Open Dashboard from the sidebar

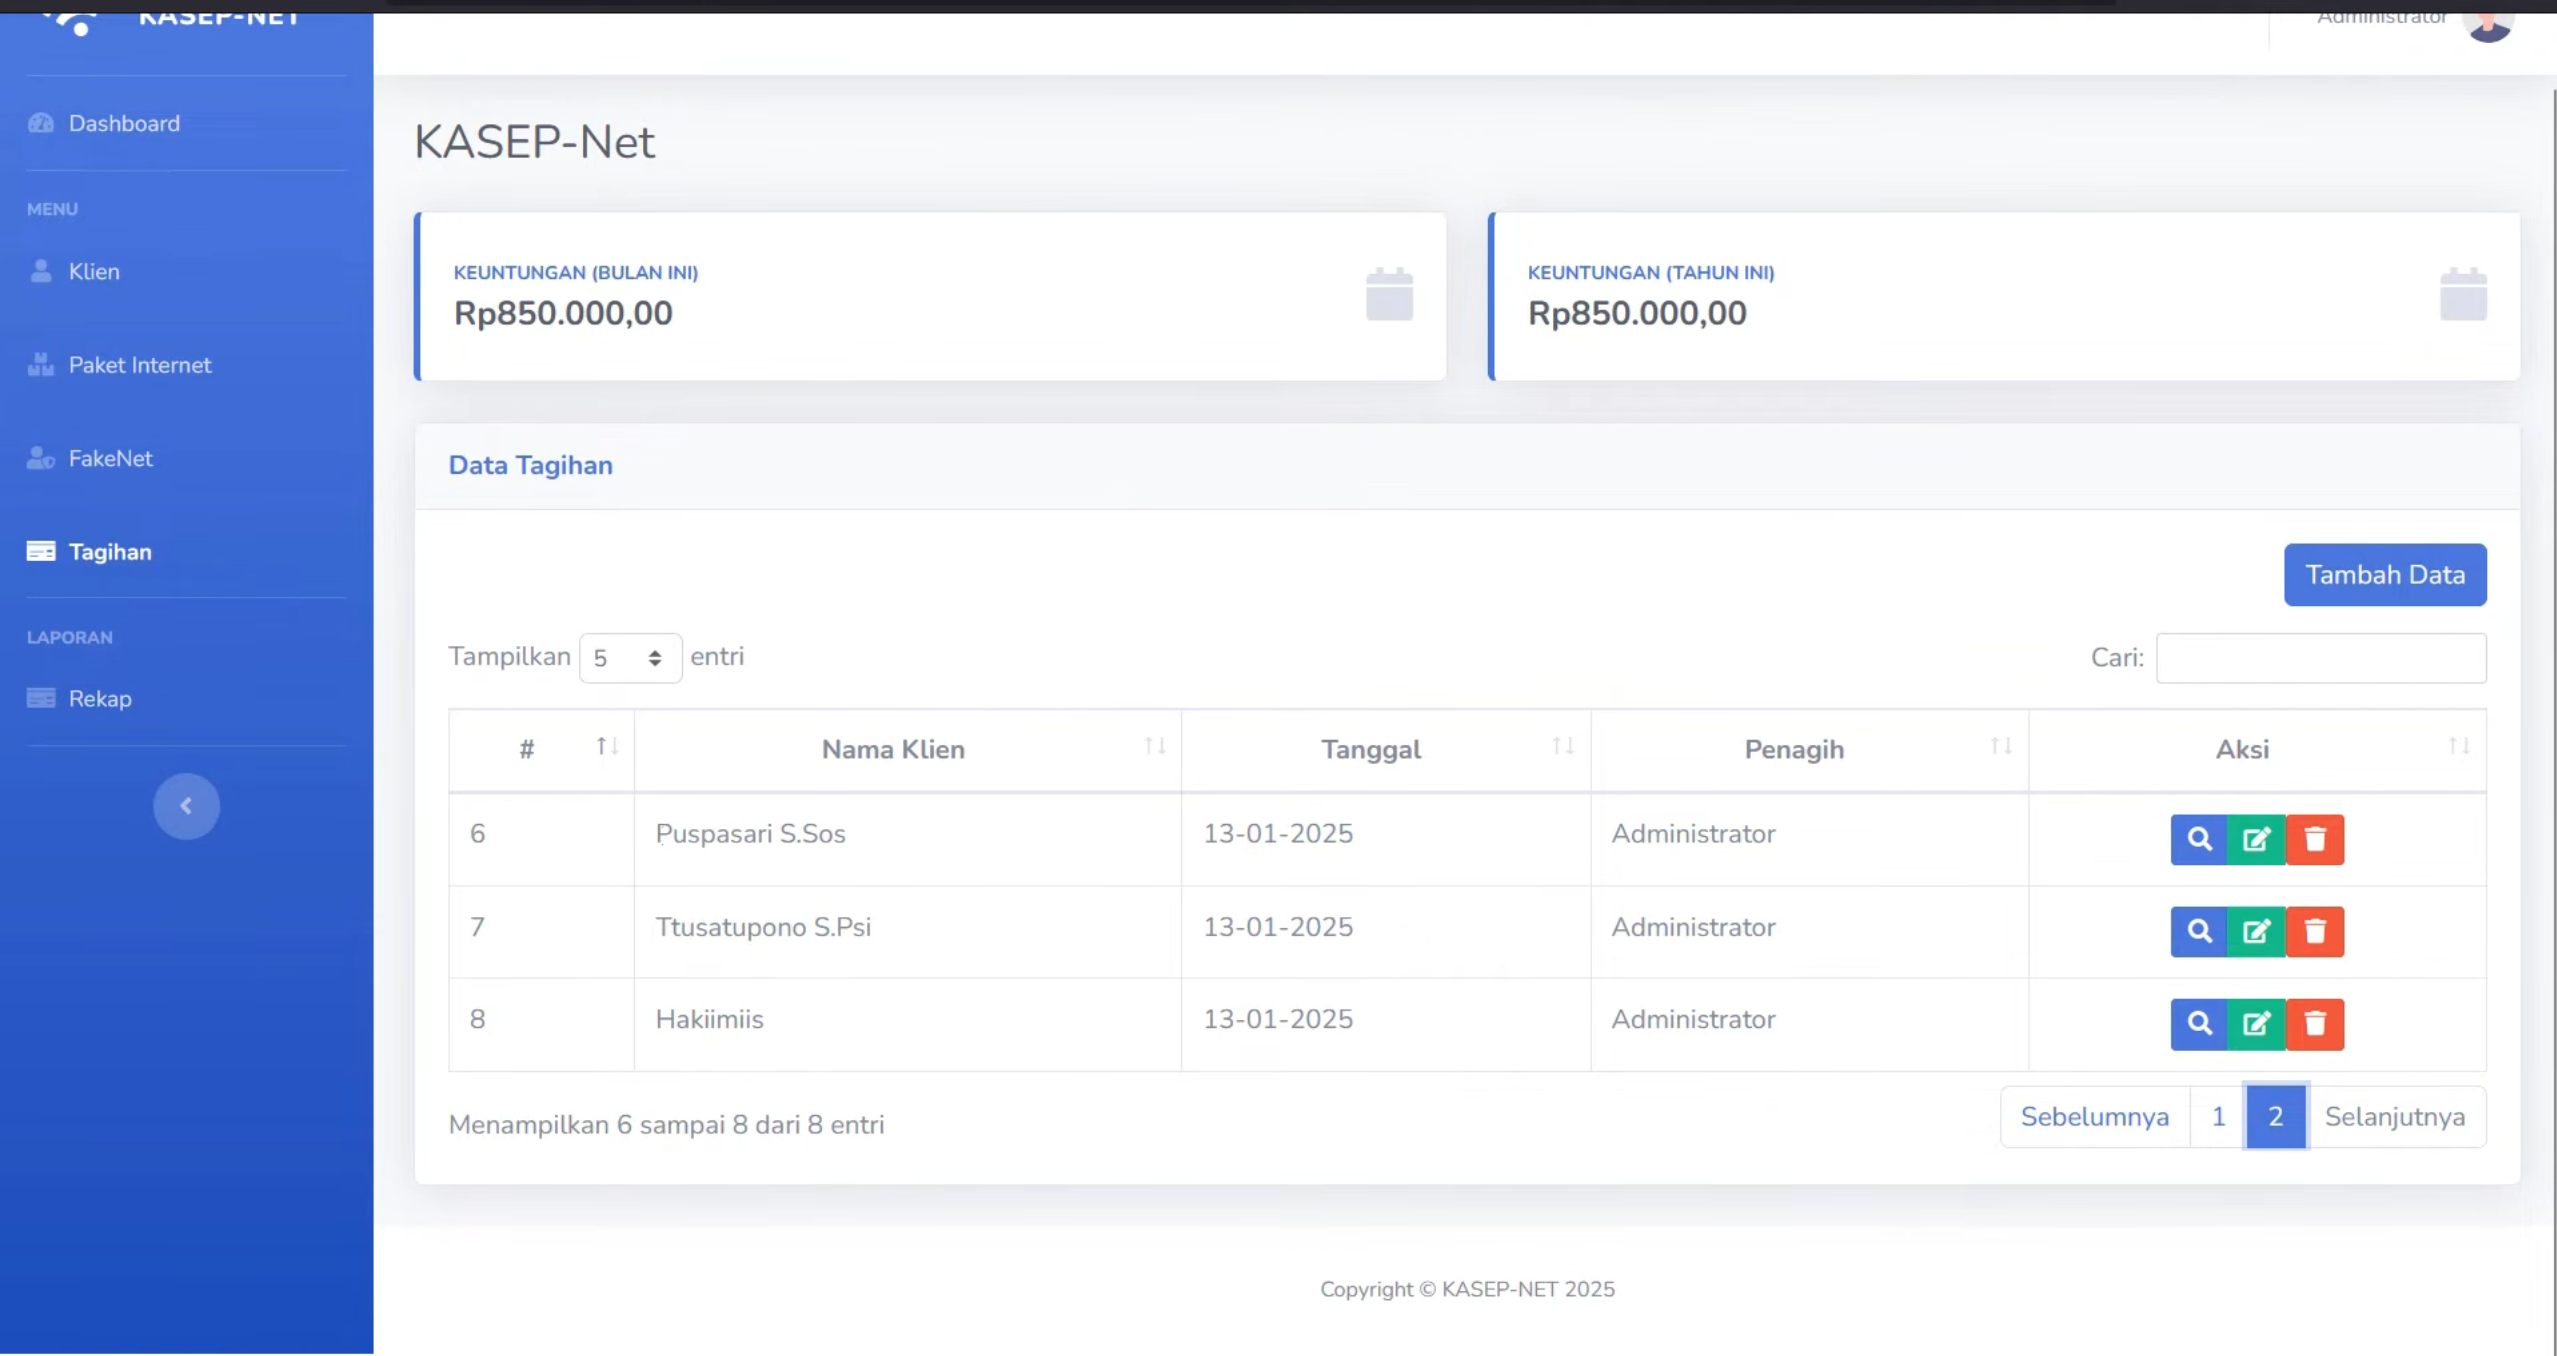pos(124,123)
